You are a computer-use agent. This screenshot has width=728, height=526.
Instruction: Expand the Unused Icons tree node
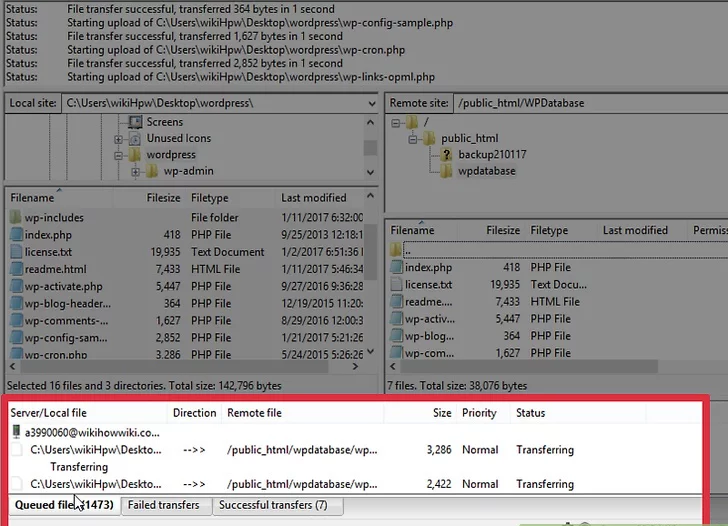coord(119,139)
